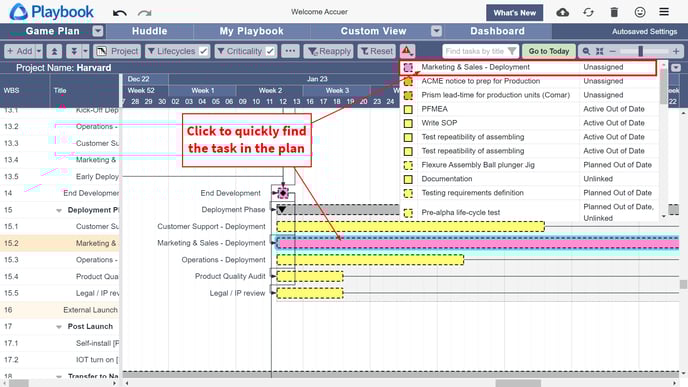Viewport: 688px width, 387px height.
Task: Click the What's New button
Action: coord(514,13)
